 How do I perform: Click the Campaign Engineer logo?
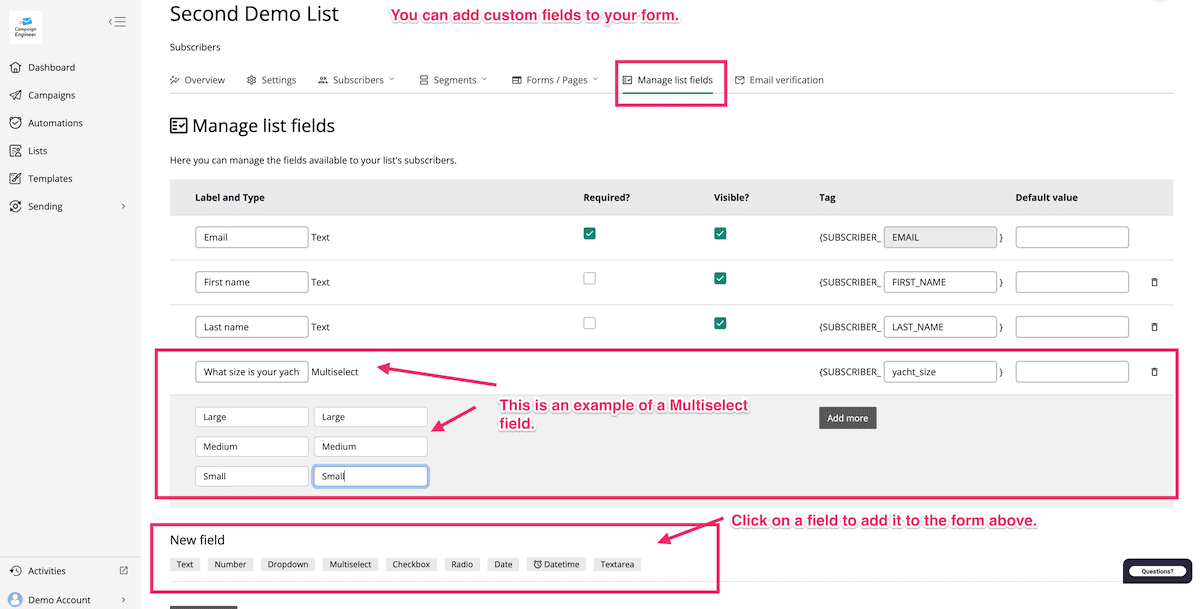coord(25,27)
